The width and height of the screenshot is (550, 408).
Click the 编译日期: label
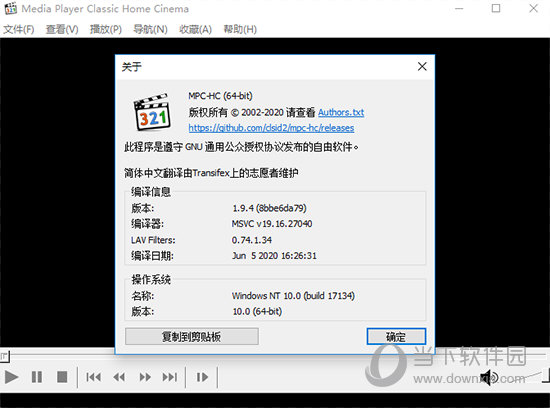tap(152, 256)
